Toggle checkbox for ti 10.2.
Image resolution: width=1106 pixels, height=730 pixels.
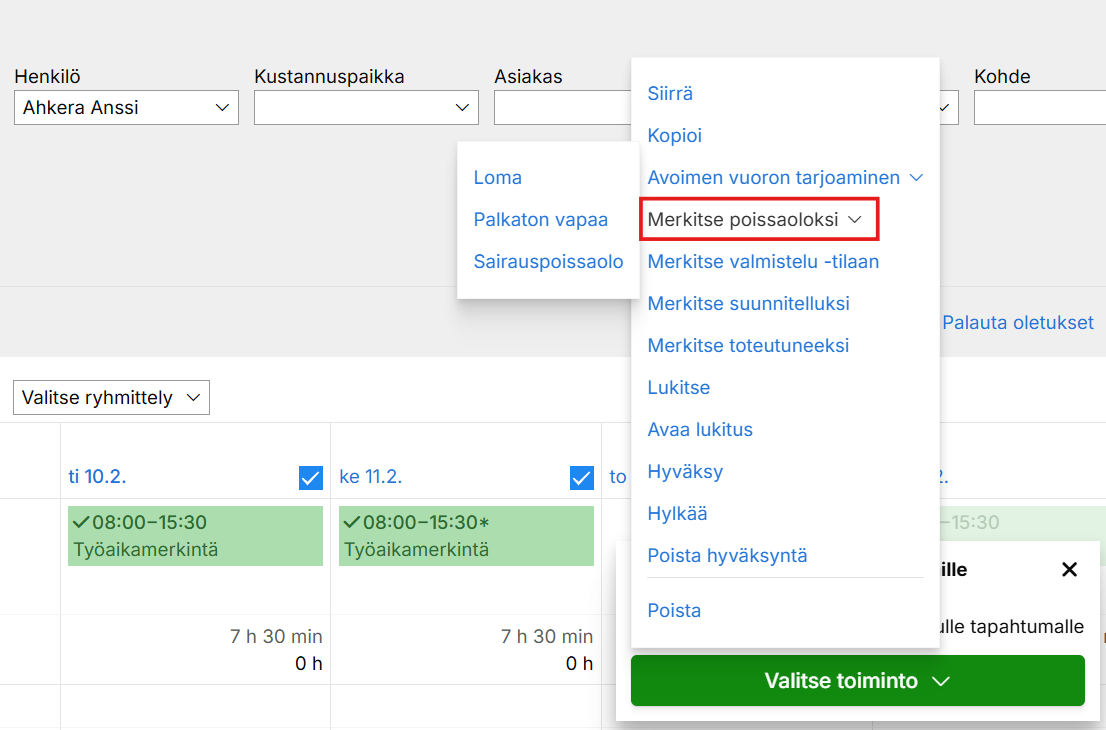(311, 478)
